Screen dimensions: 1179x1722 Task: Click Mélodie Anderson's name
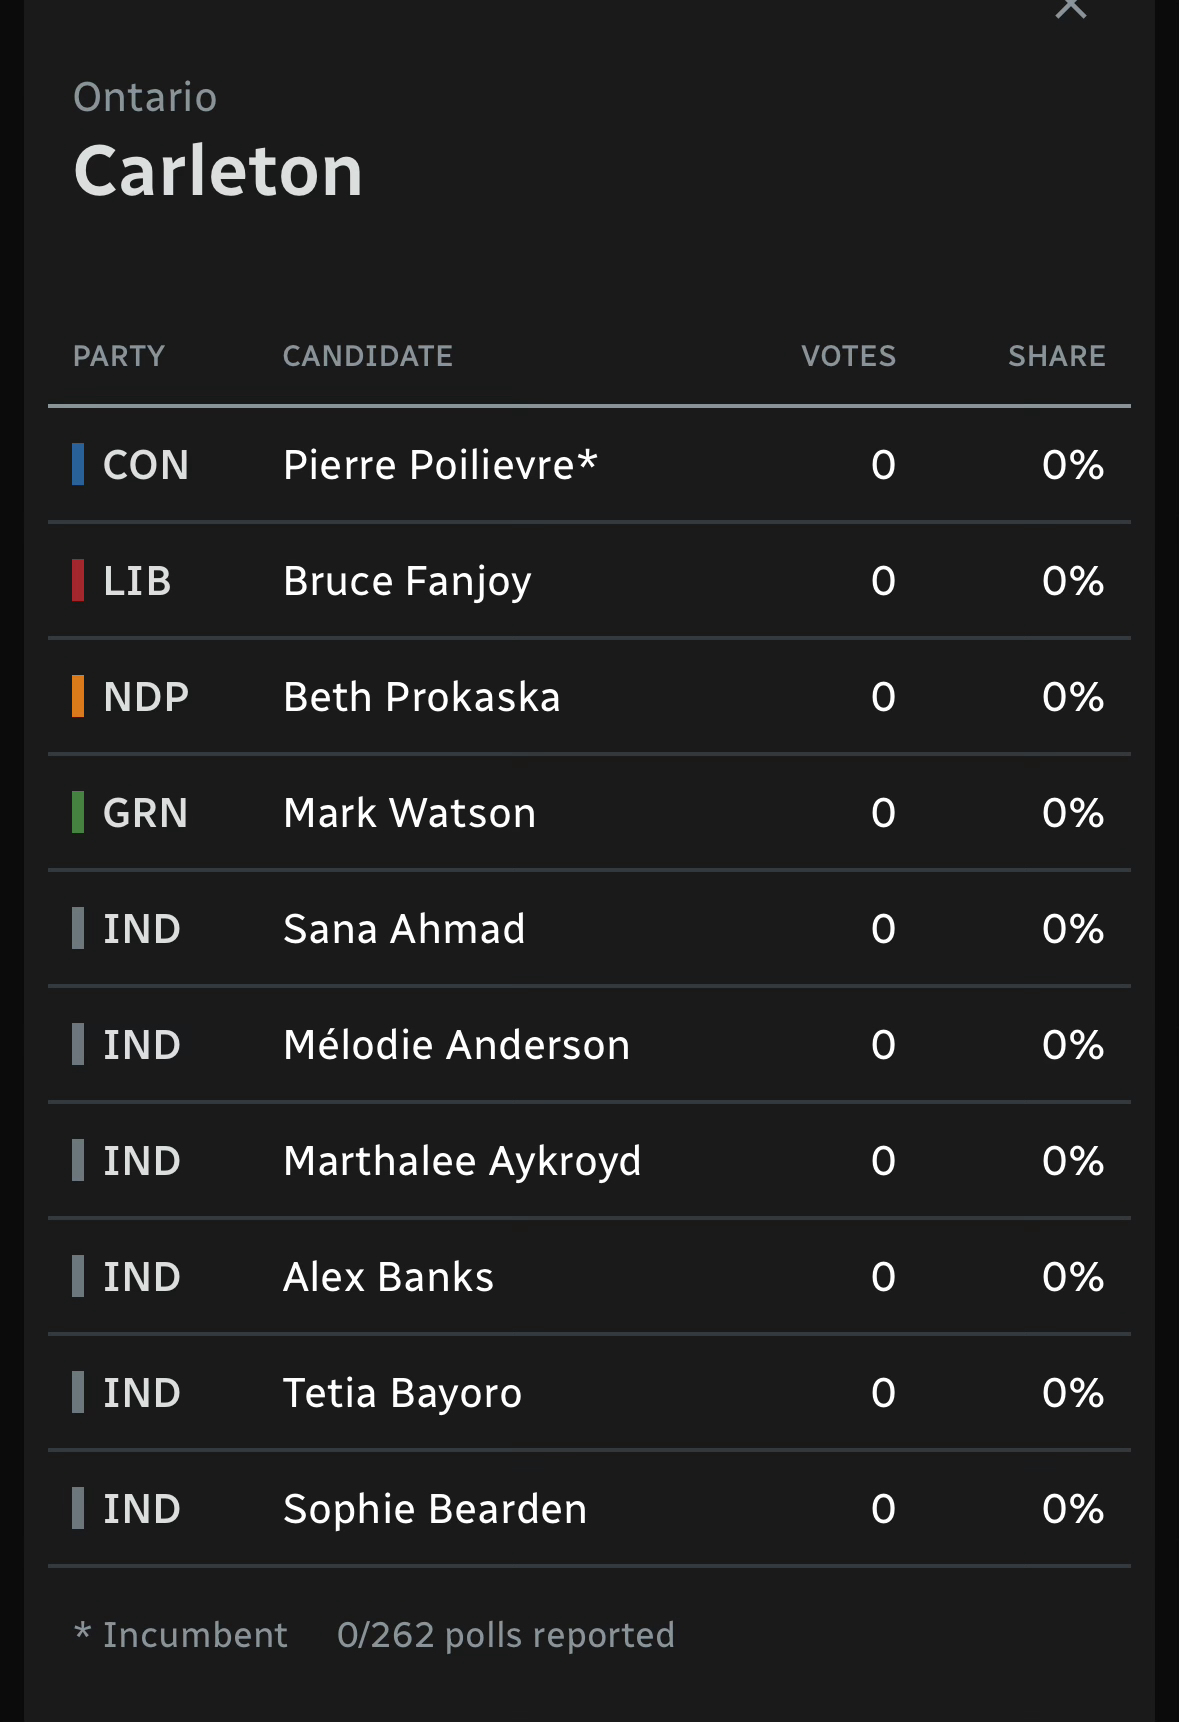(456, 1045)
